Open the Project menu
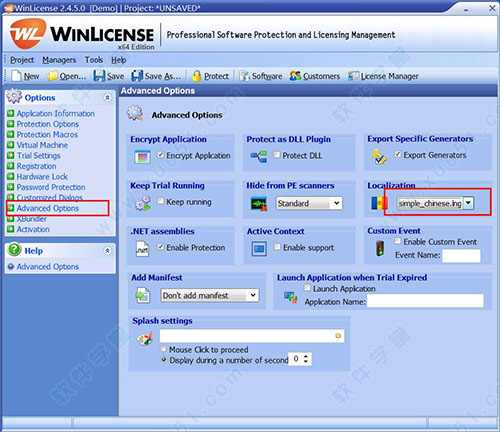 click(x=22, y=60)
